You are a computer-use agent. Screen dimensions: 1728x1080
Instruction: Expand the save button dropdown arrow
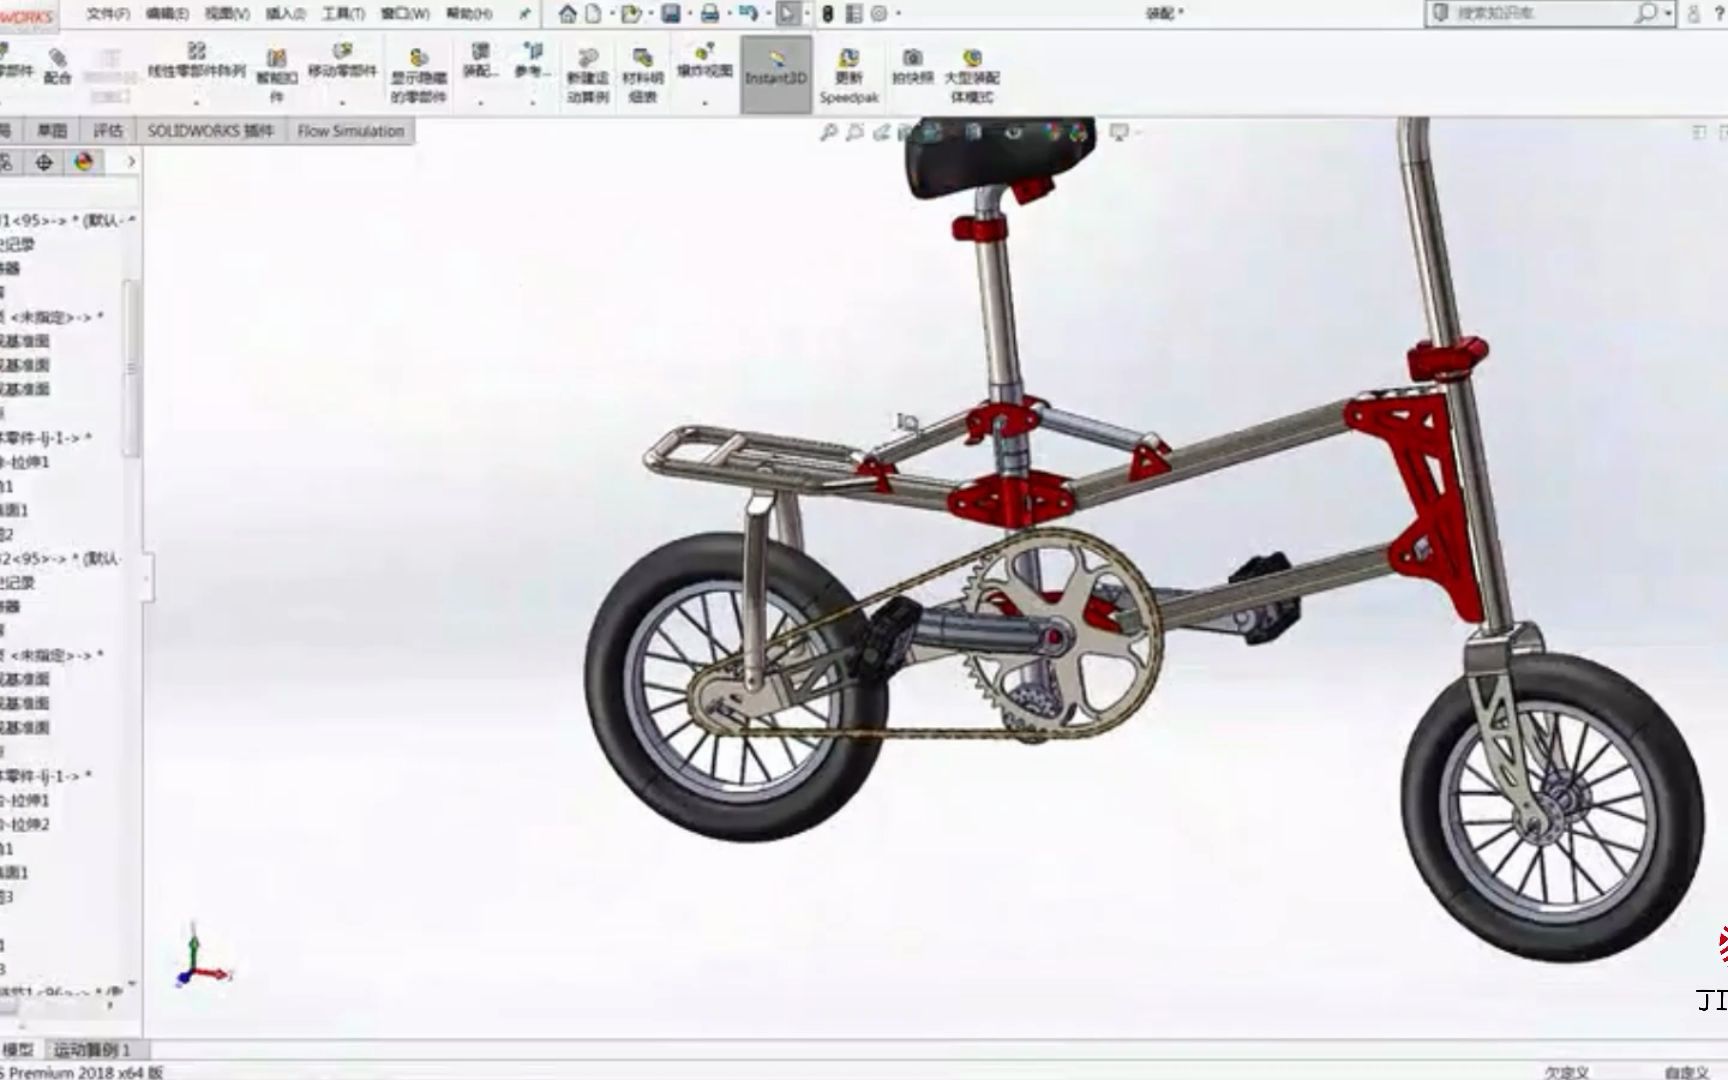(688, 15)
